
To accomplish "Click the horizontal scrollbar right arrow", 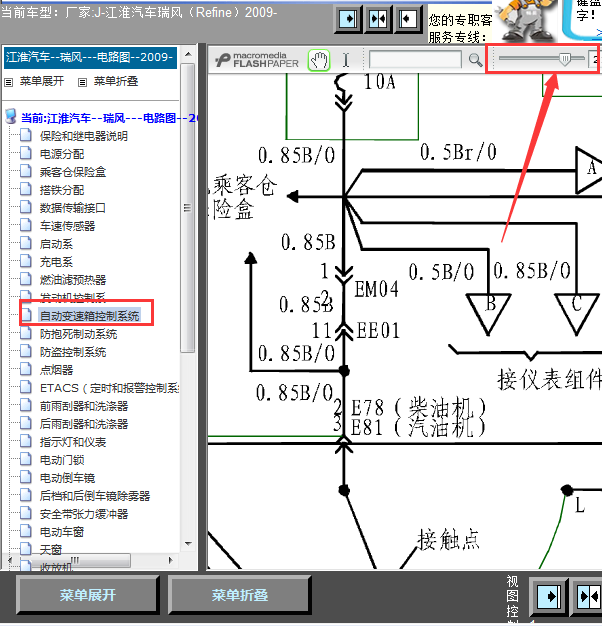I will tap(171, 560).
